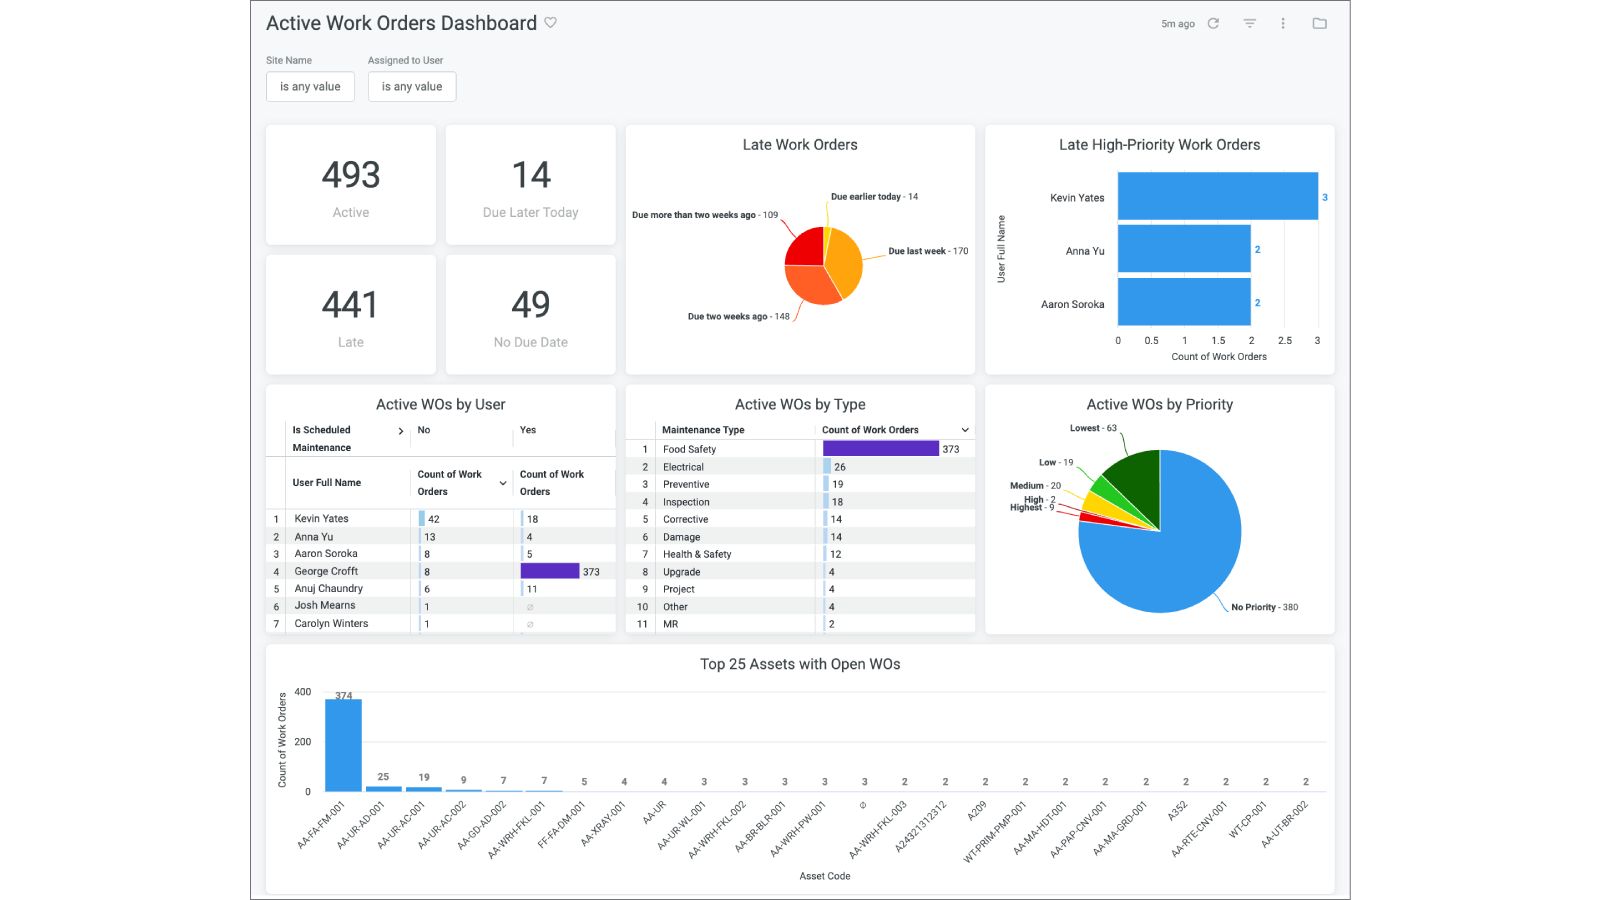Click the 49 No Due Date tile
Image resolution: width=1600 pixels, height=900 pixels.
(x=530, y=313)
